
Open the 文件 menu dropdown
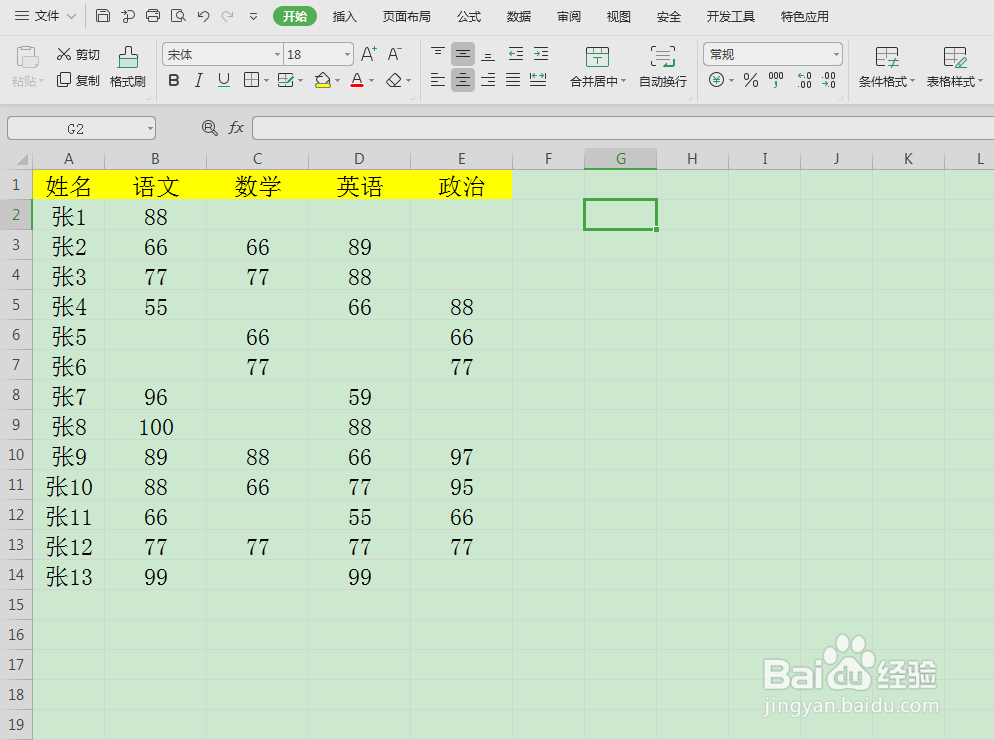click(46, 16)
